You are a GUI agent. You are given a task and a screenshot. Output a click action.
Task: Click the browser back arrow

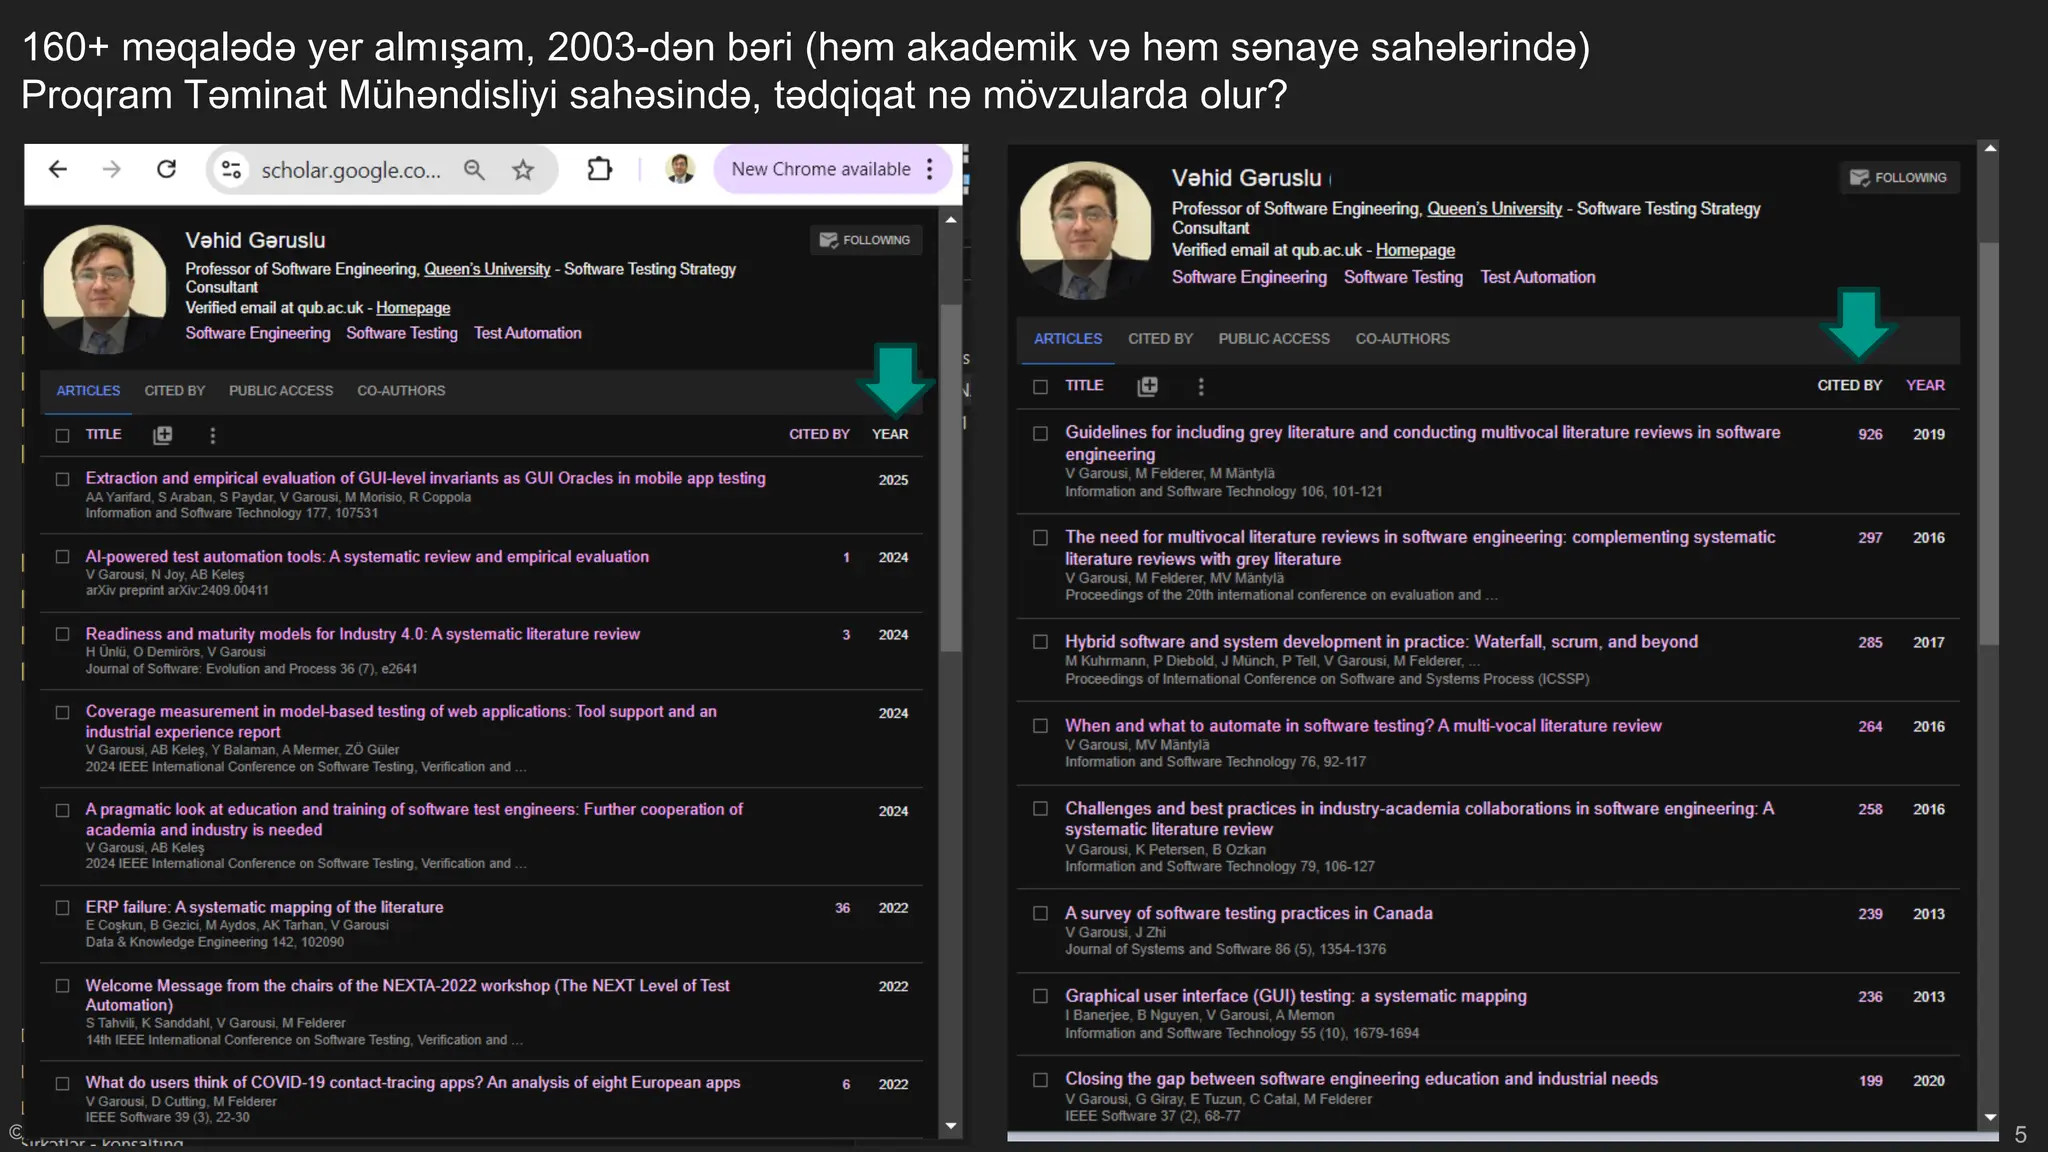pos(58,169)
